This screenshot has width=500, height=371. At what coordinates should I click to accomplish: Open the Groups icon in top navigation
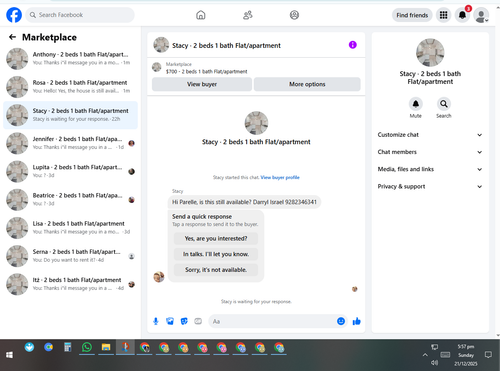(294, 15)
